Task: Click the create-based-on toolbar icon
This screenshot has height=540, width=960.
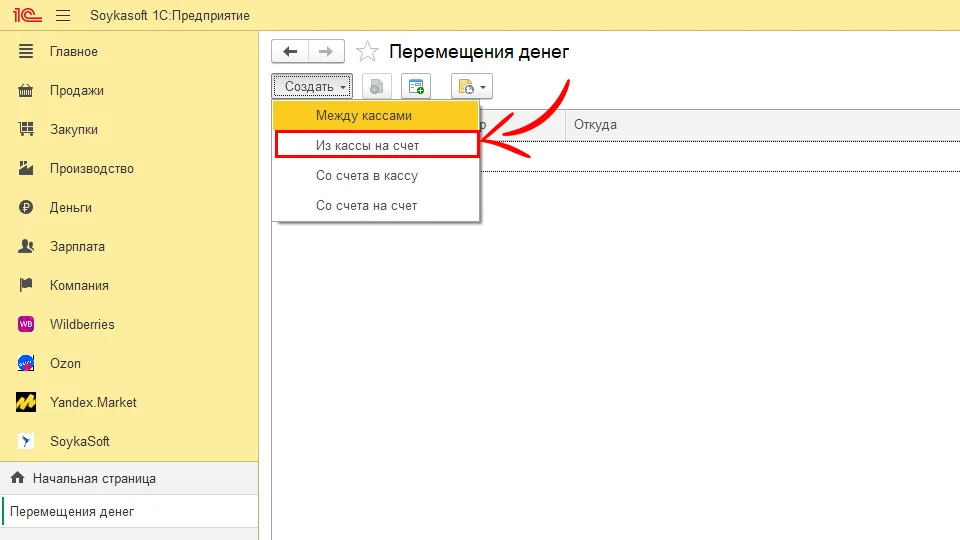Action: tap(416, 87)
